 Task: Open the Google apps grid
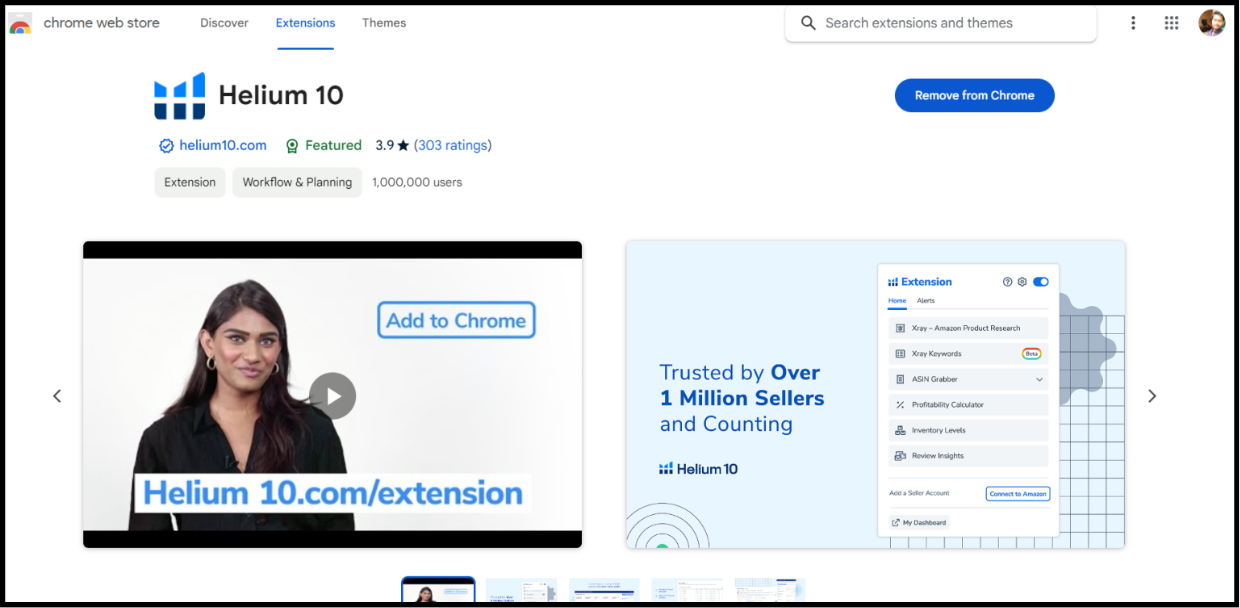[1171, 22]
